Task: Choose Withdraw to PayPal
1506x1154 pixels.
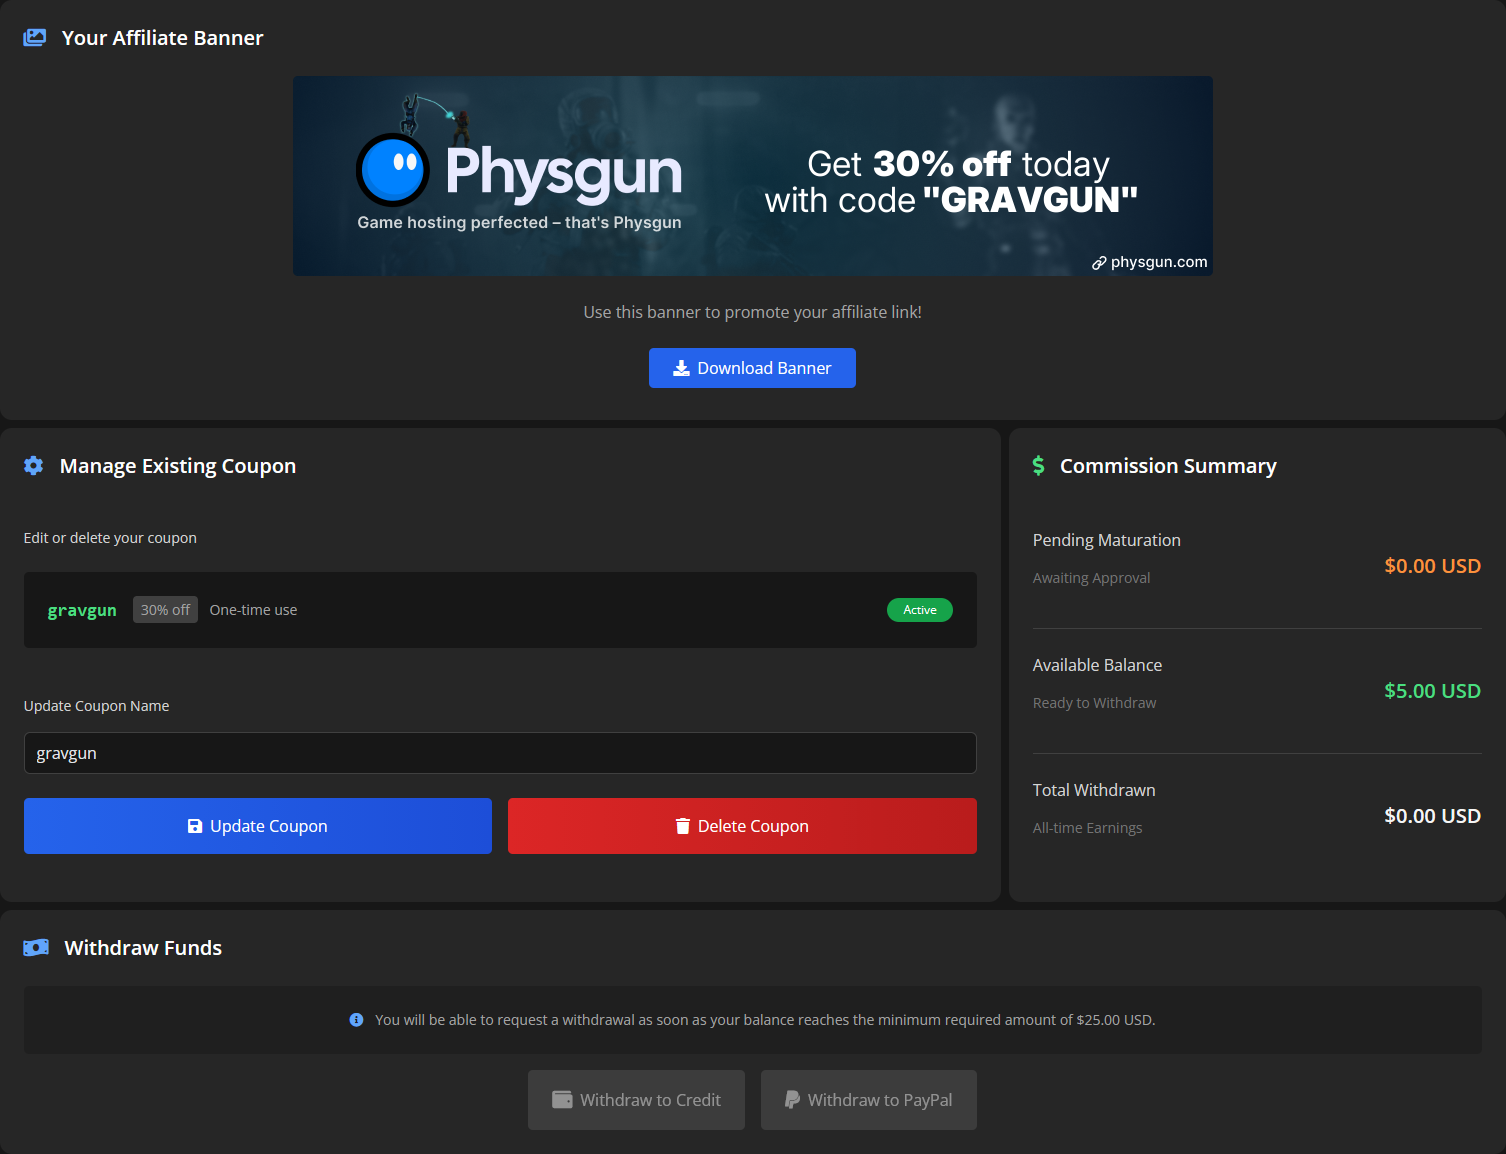Action: 868,1100
